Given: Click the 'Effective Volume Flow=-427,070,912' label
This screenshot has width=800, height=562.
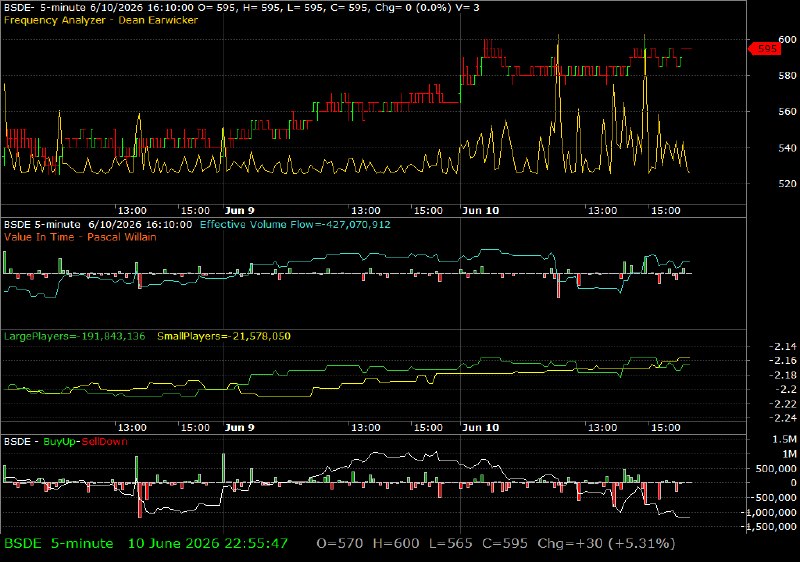Looking at the screenshot, I should [x=295, y=224].
